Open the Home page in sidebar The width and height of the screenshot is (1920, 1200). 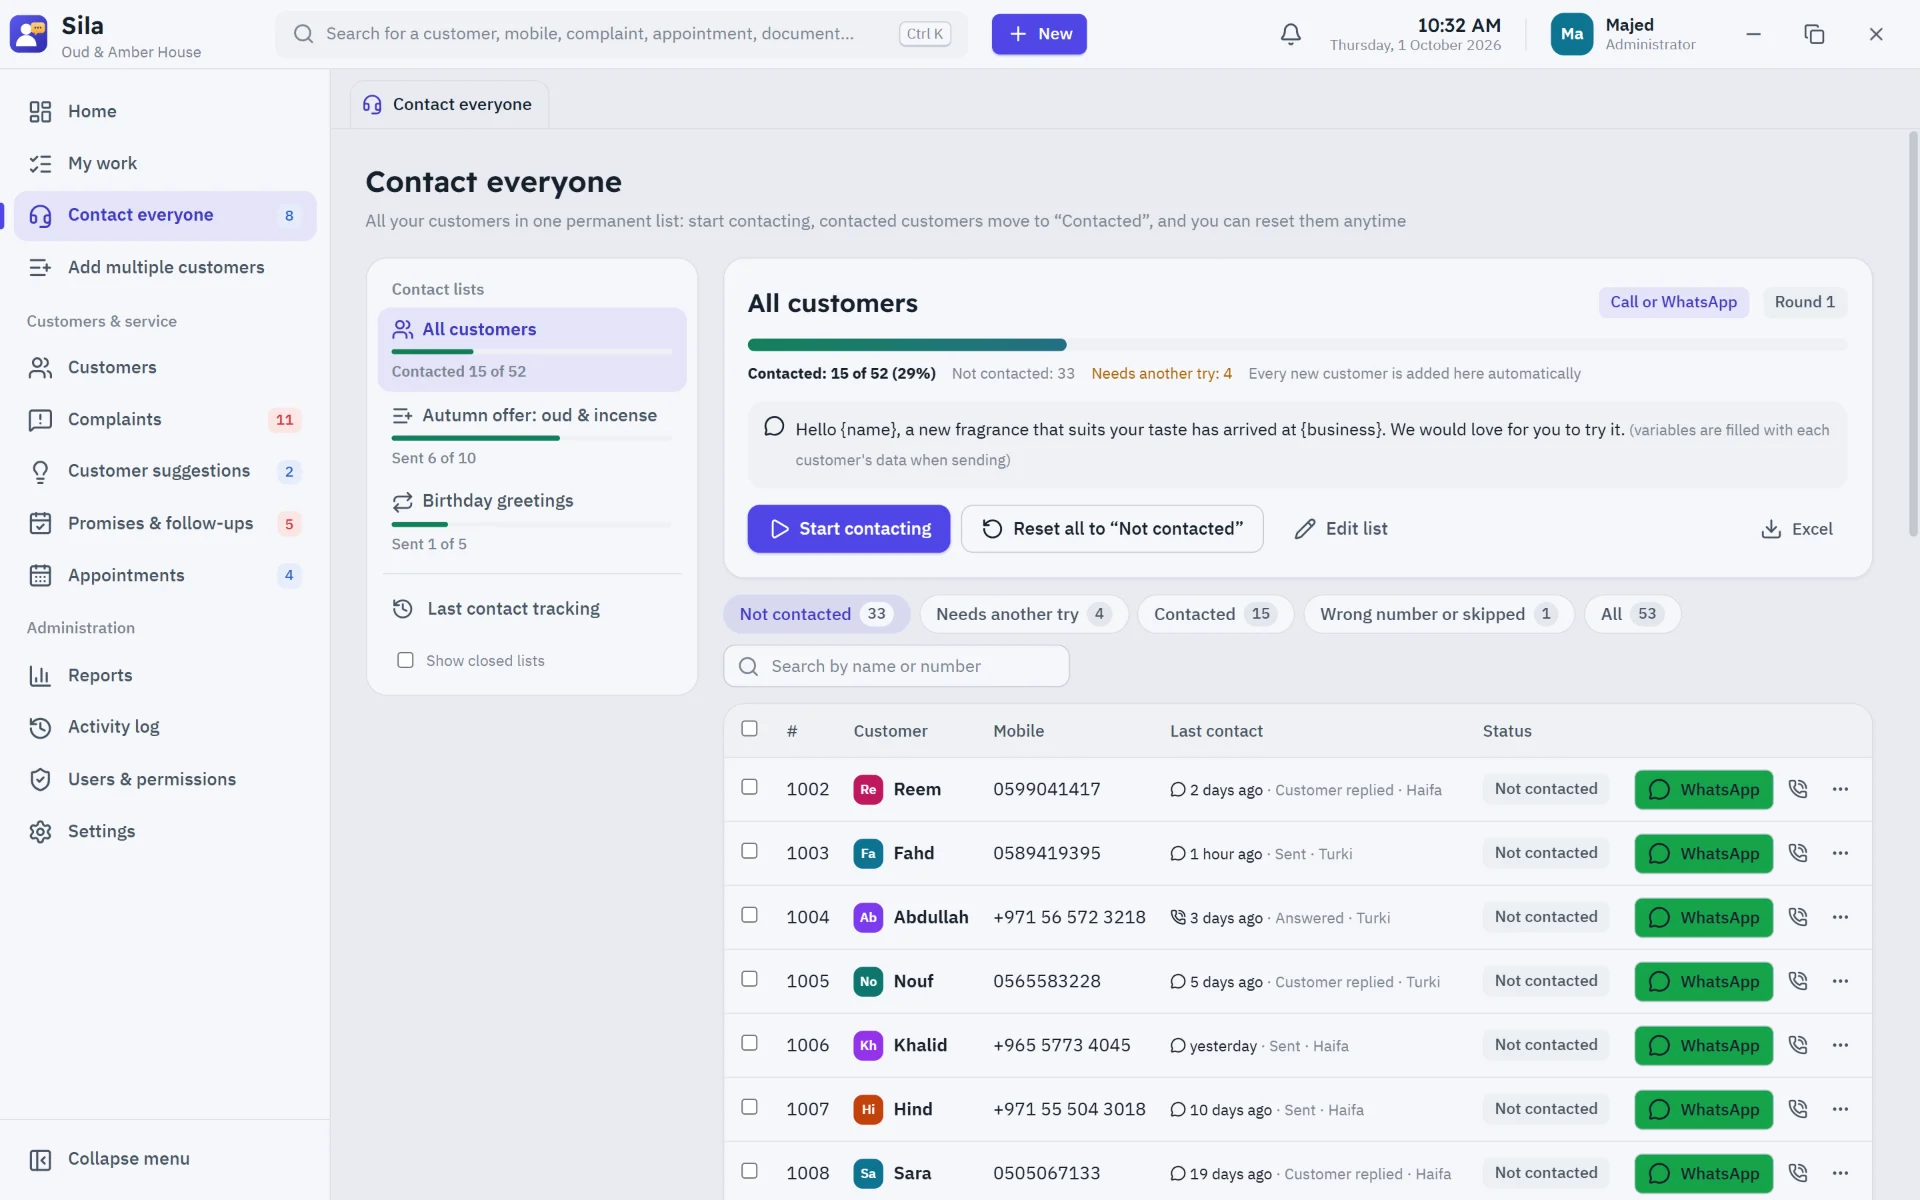[x=165, y=111]
